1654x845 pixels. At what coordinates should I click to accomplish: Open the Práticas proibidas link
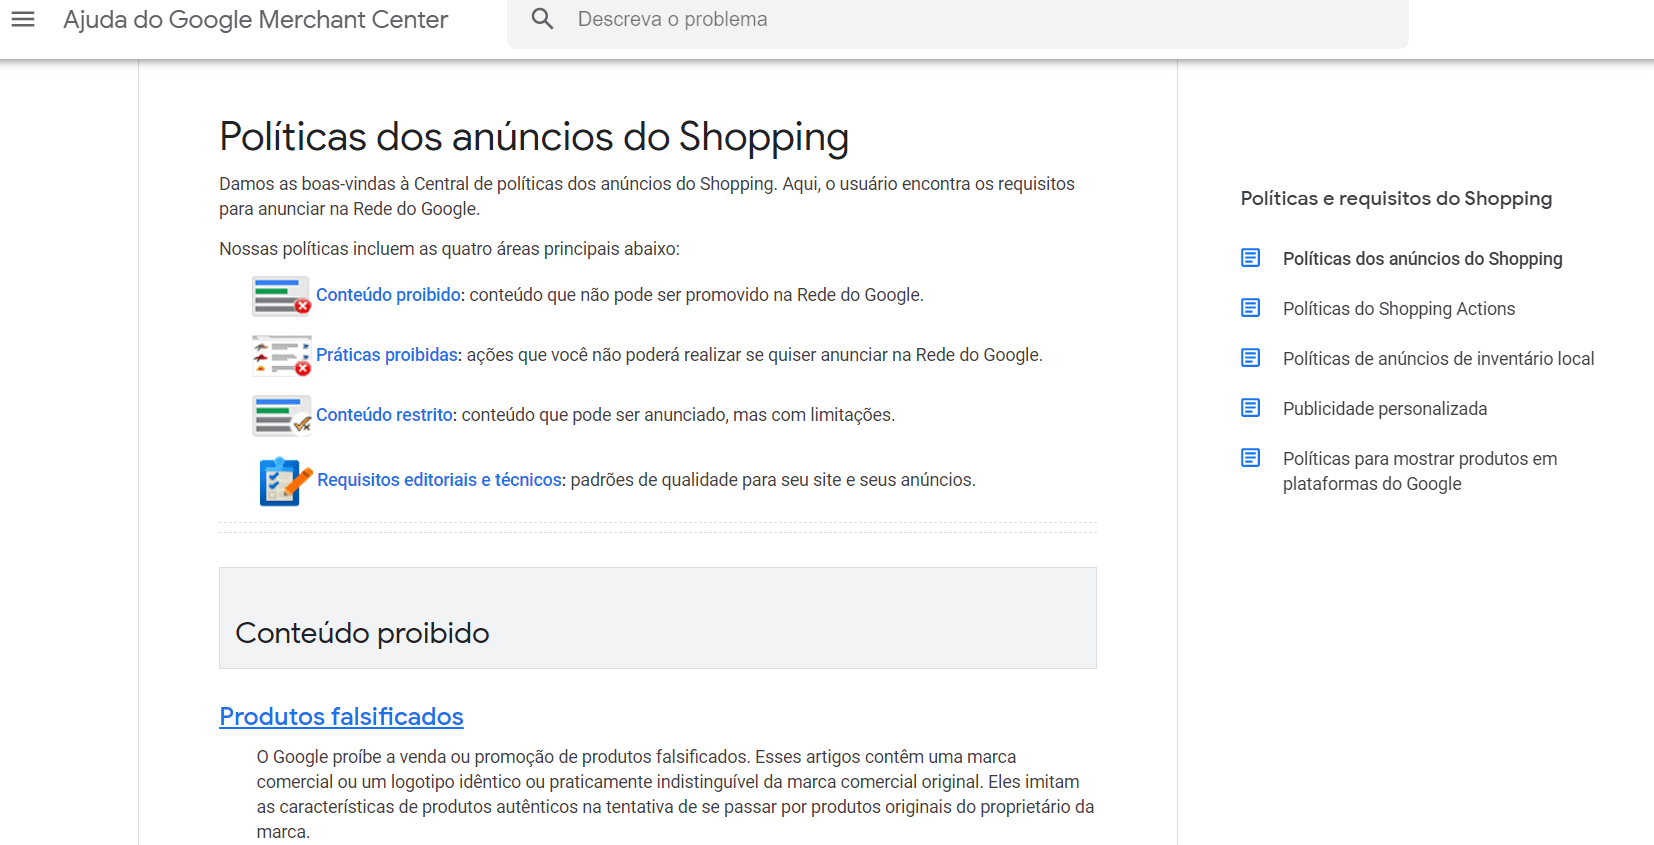387,355
